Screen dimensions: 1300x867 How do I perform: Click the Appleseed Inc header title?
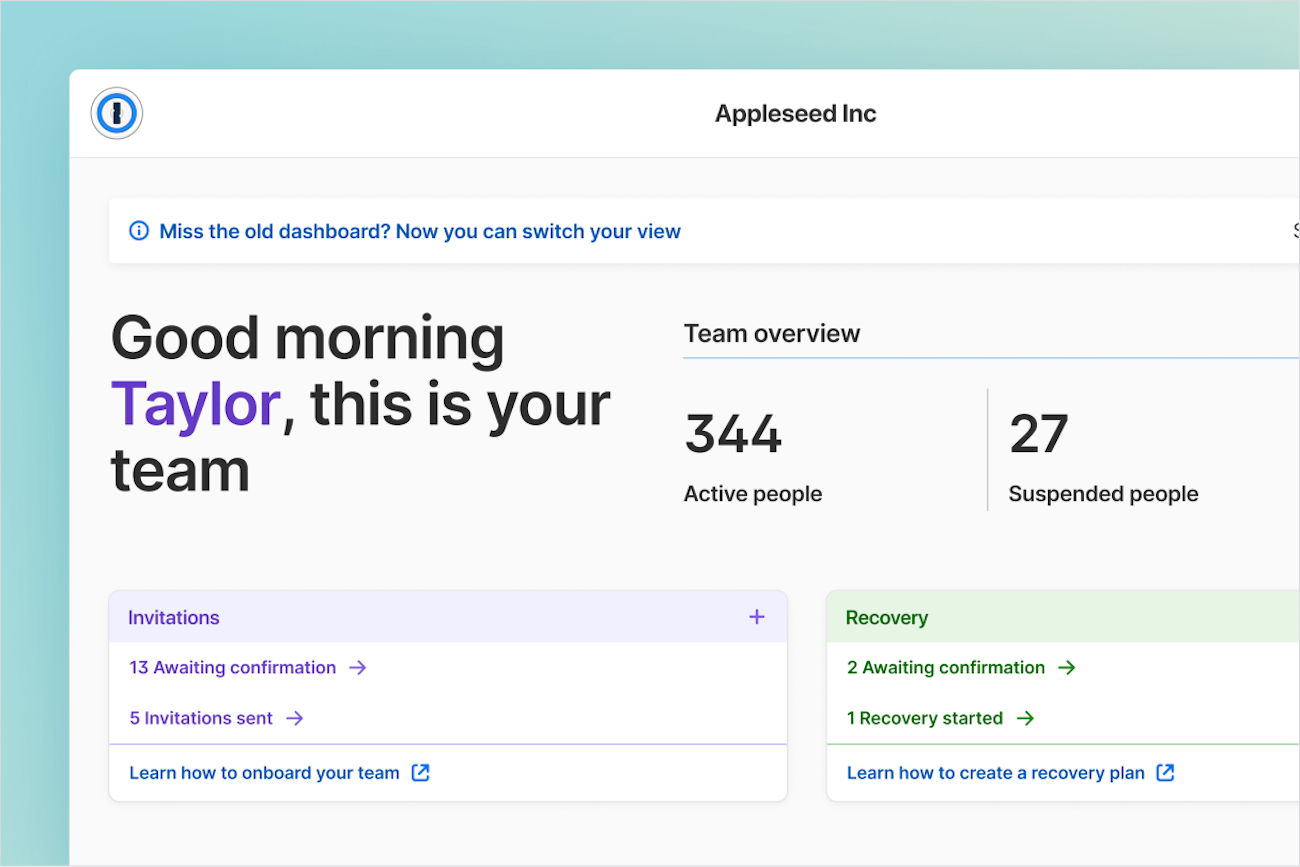[795, 113]
